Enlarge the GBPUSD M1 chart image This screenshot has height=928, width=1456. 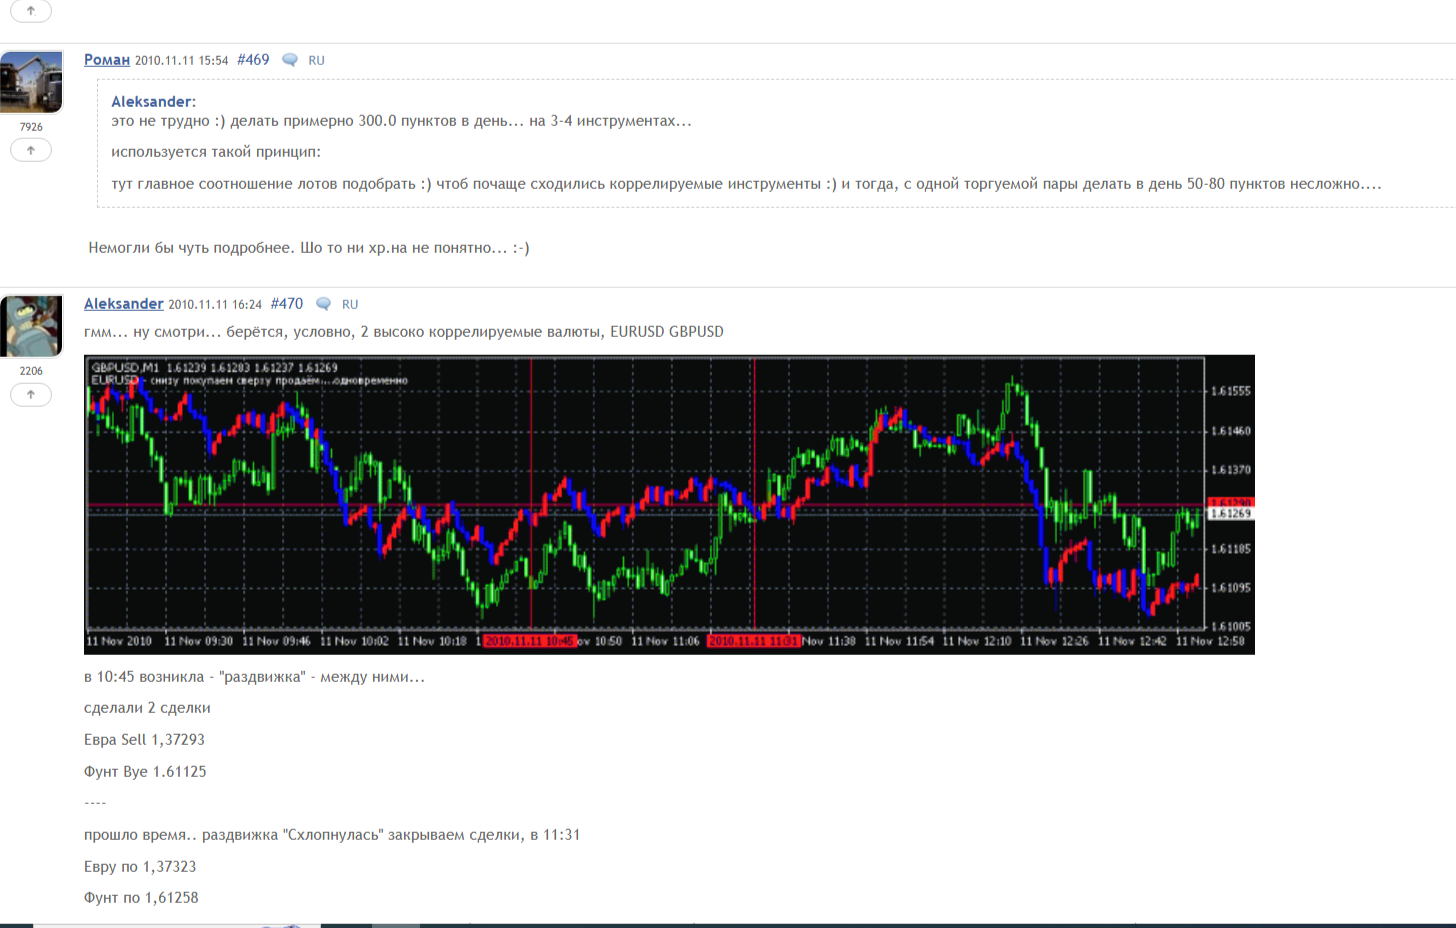click(x=669, y=505)
